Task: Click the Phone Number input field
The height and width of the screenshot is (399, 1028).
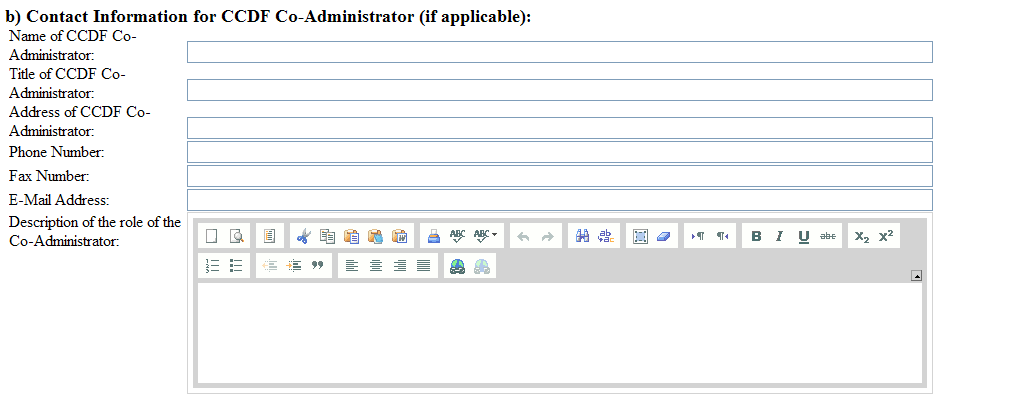Action: click(560, 152)
